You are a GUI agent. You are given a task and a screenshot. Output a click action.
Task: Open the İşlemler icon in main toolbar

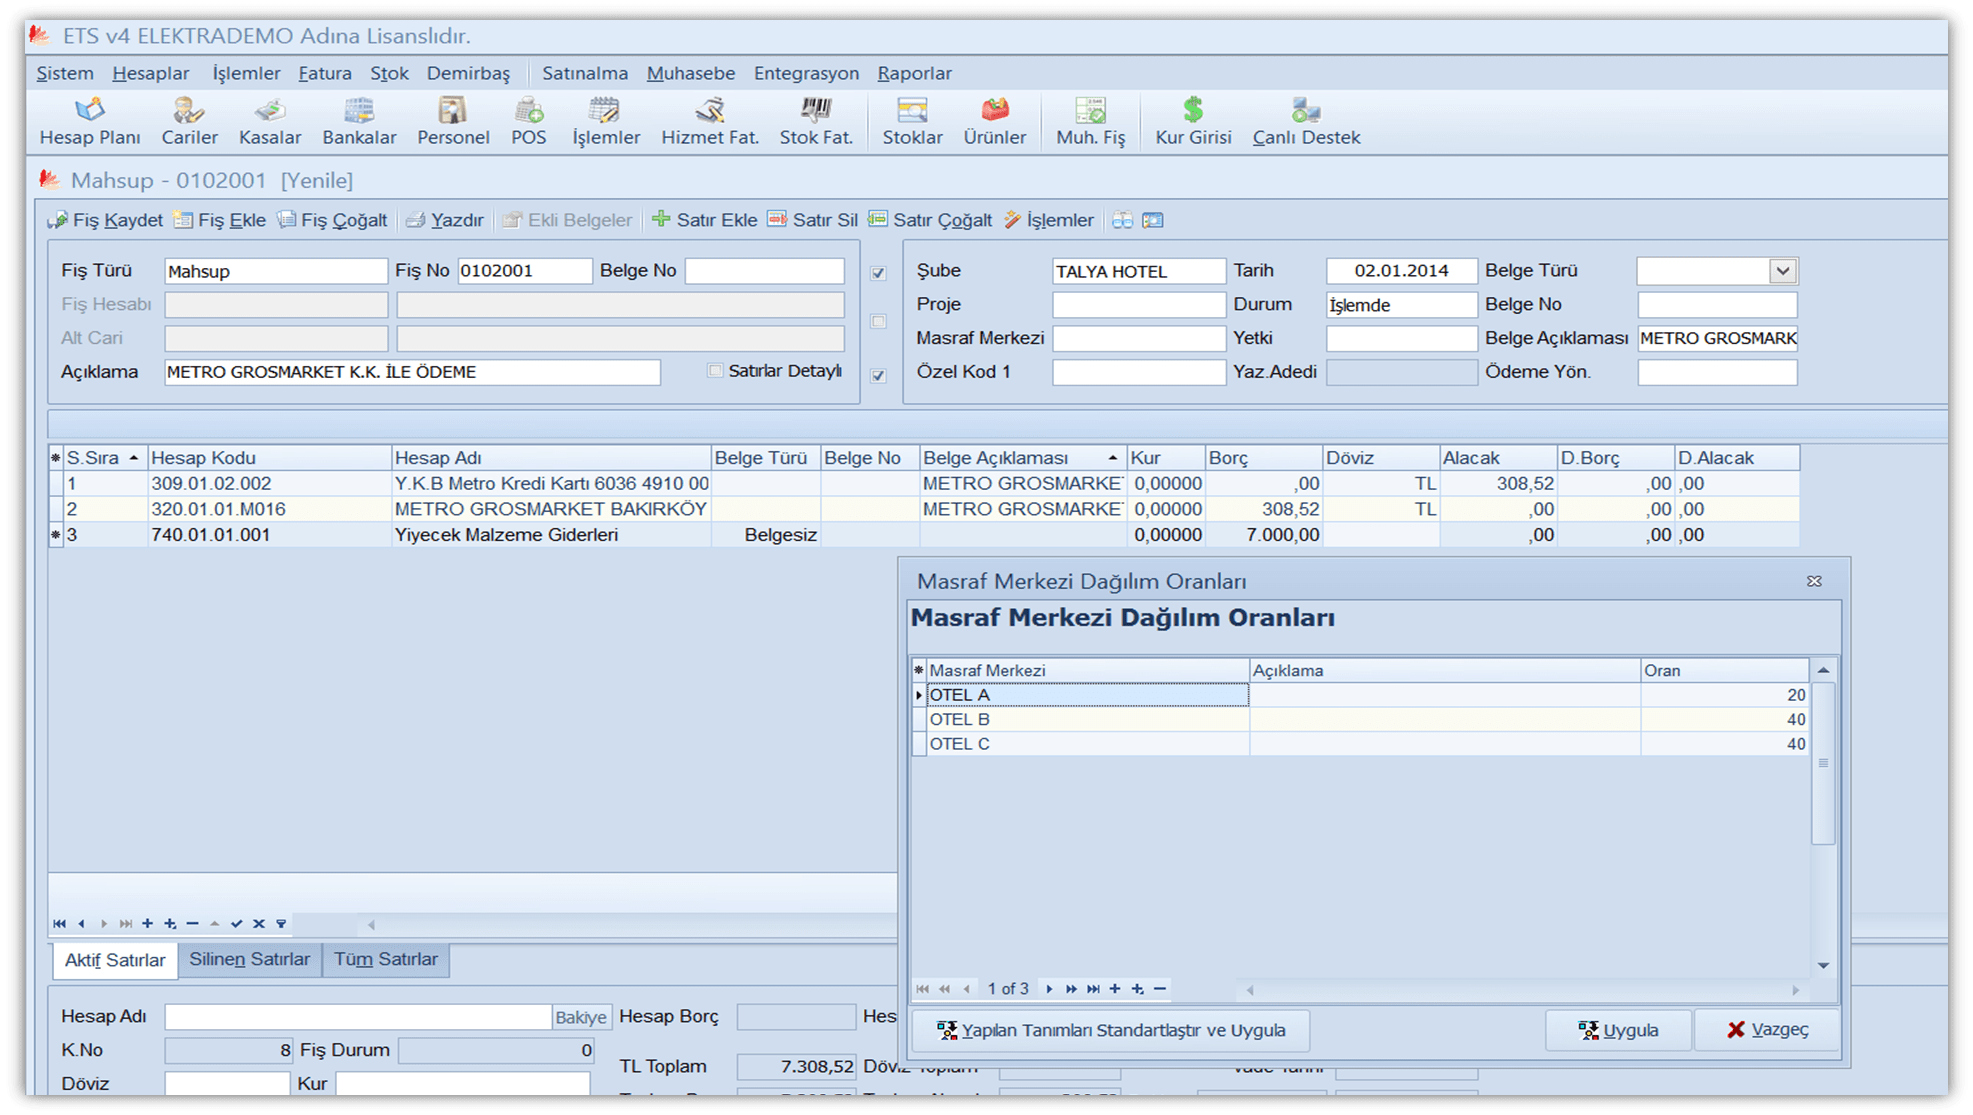tap(606, 122)
